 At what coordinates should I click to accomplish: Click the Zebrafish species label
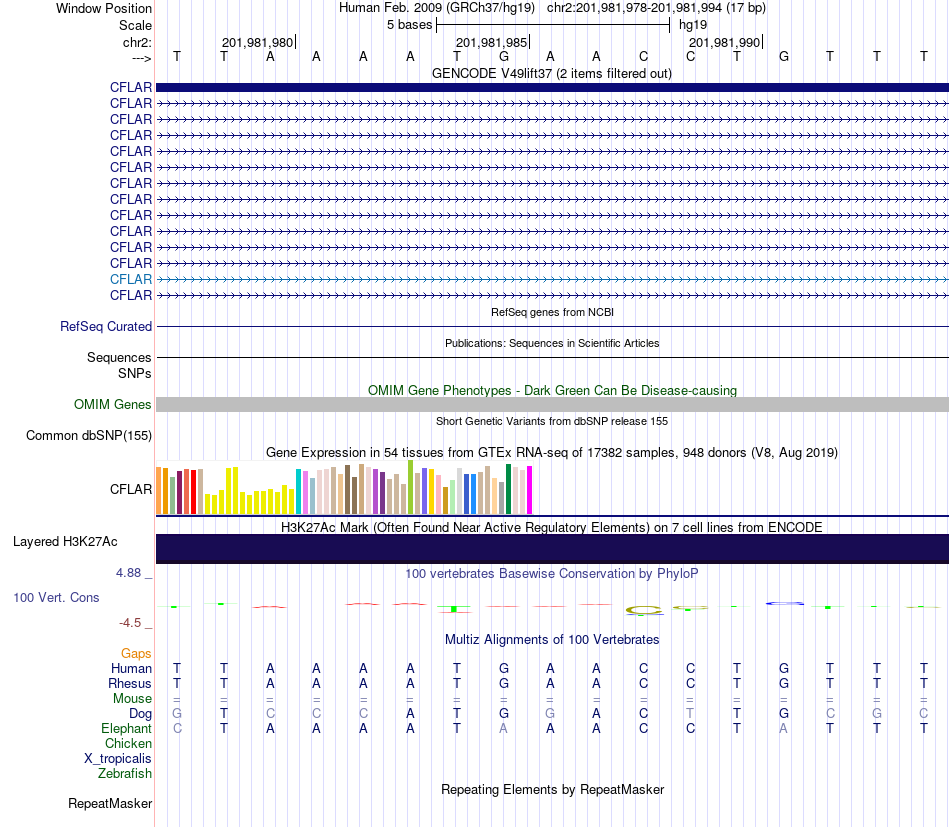[x=125, y=774]
